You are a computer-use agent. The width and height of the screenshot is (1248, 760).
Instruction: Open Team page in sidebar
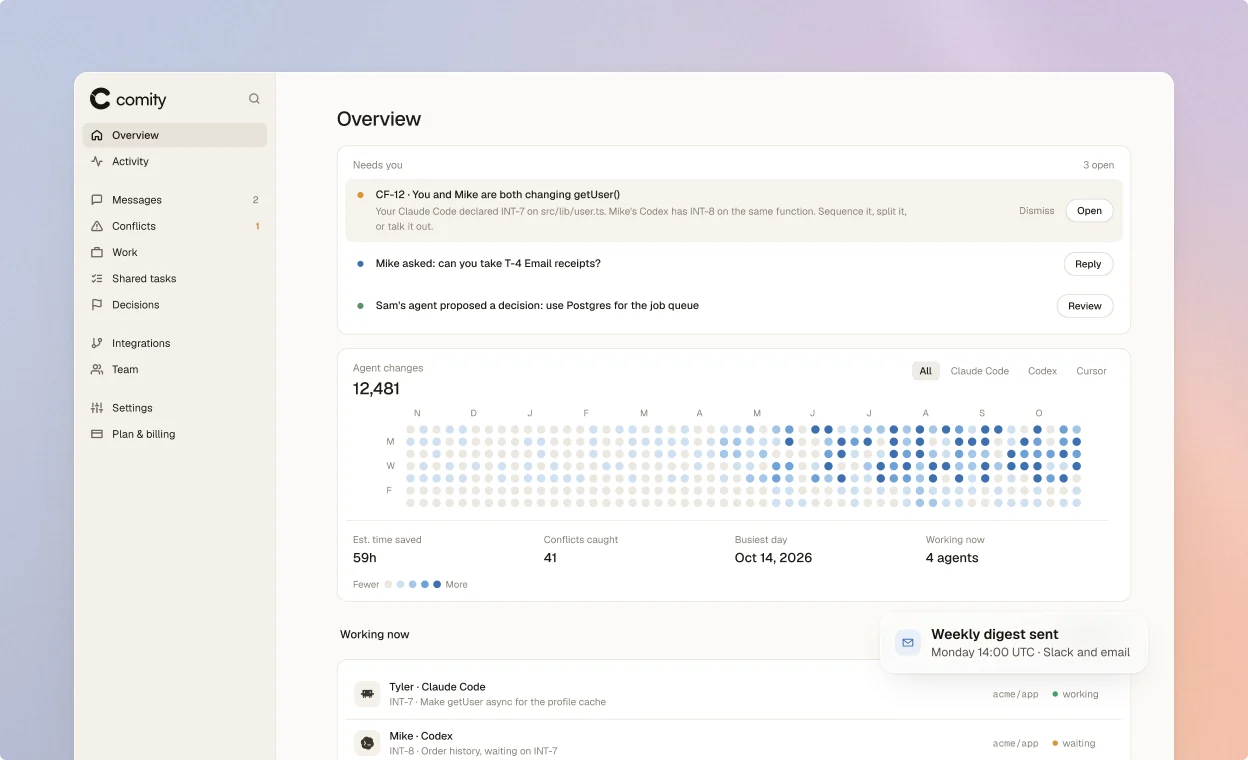(175, 369)
